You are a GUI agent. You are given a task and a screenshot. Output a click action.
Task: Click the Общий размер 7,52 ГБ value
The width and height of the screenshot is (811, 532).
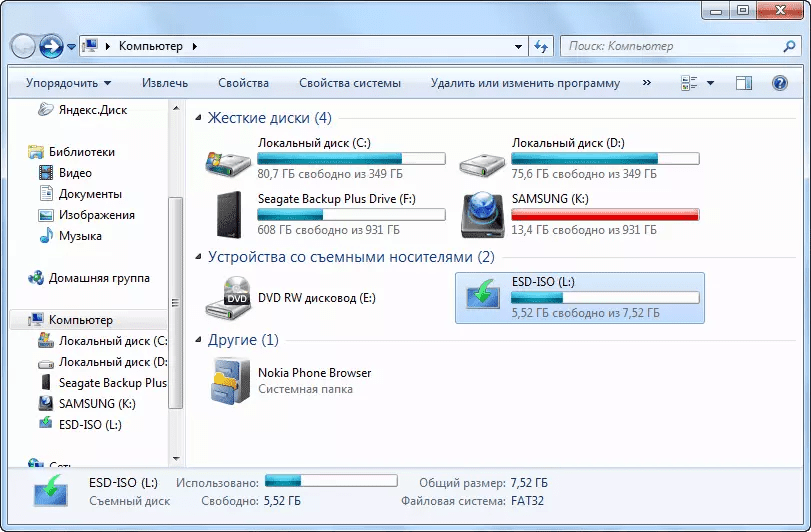click(529, 483)
